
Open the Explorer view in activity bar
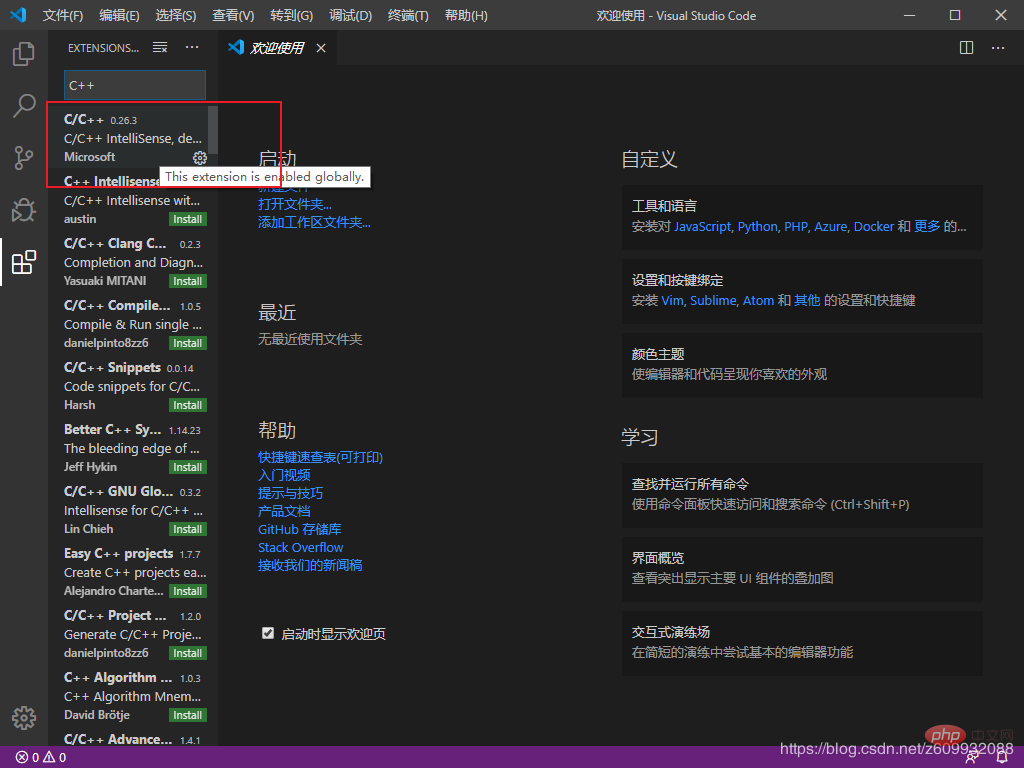[x=24, y=54]
